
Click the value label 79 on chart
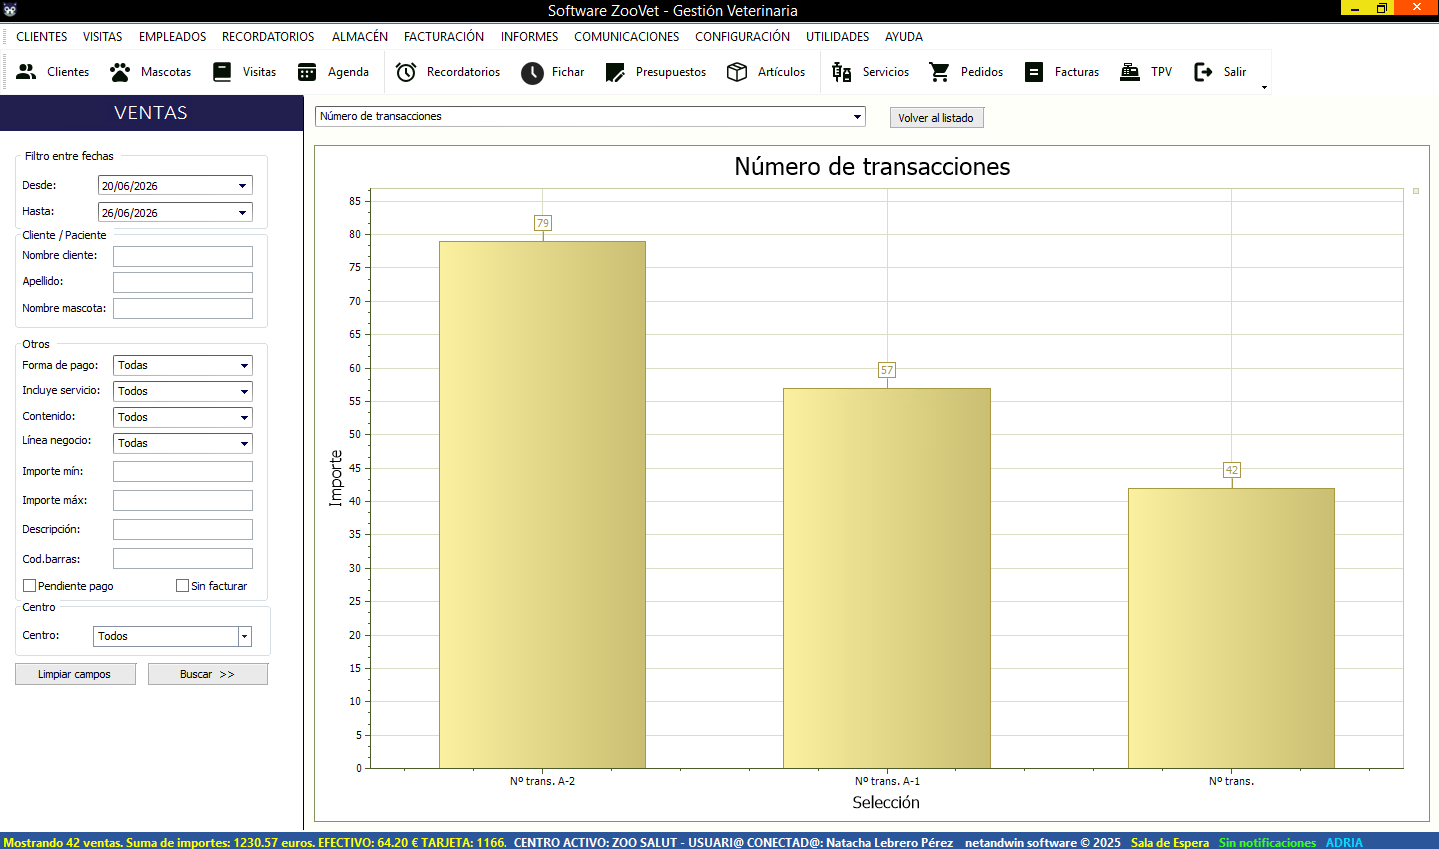[x=543, y=223]
